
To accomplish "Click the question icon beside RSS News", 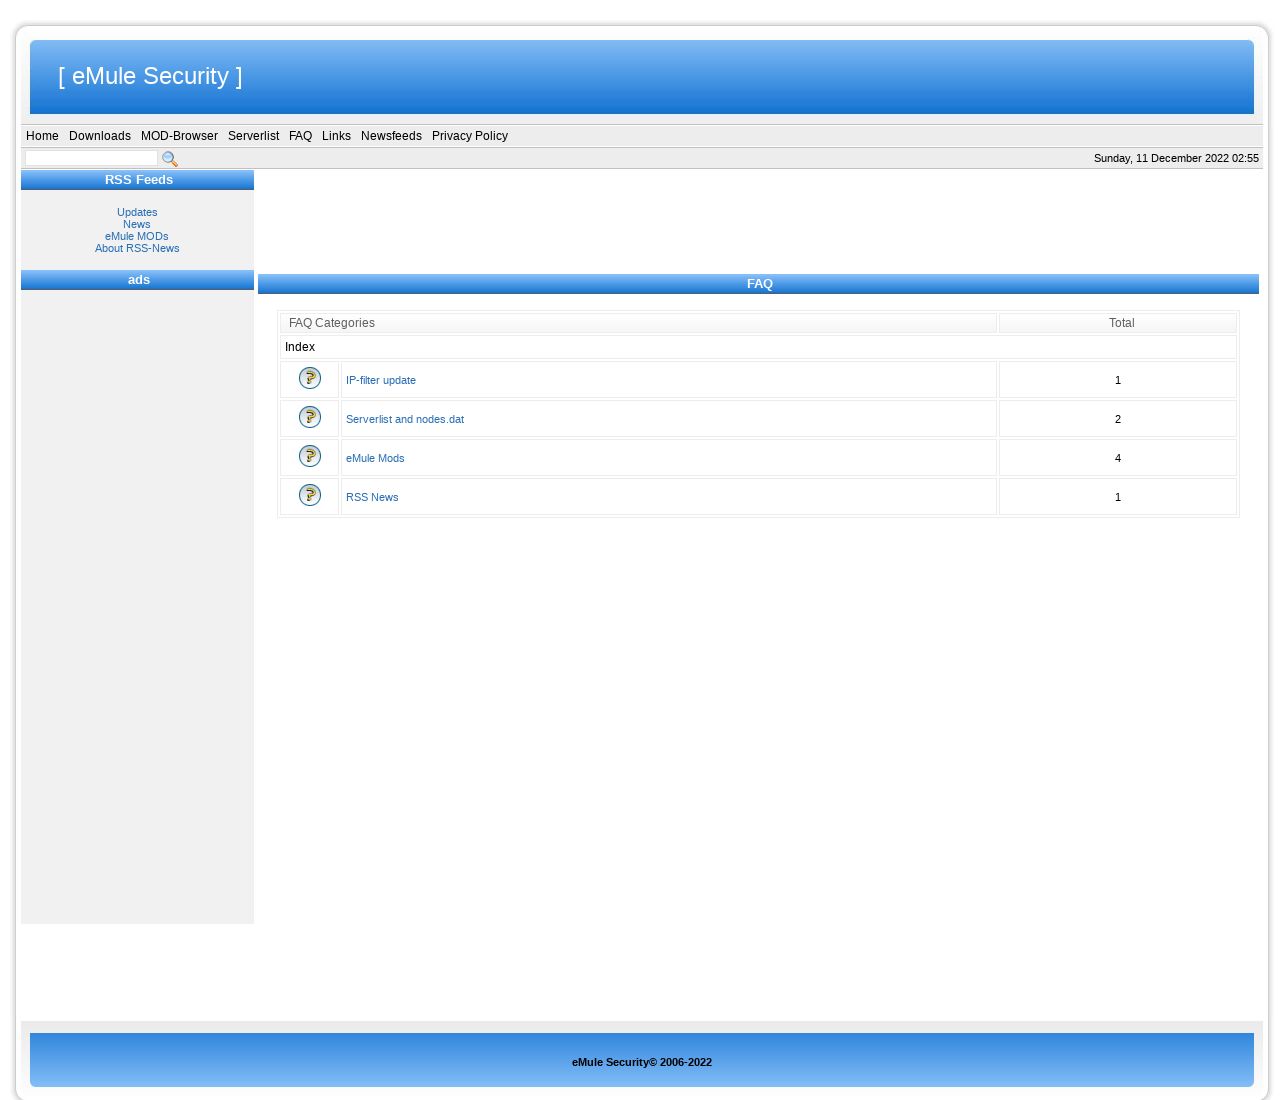I will click(x=310, y=495).
